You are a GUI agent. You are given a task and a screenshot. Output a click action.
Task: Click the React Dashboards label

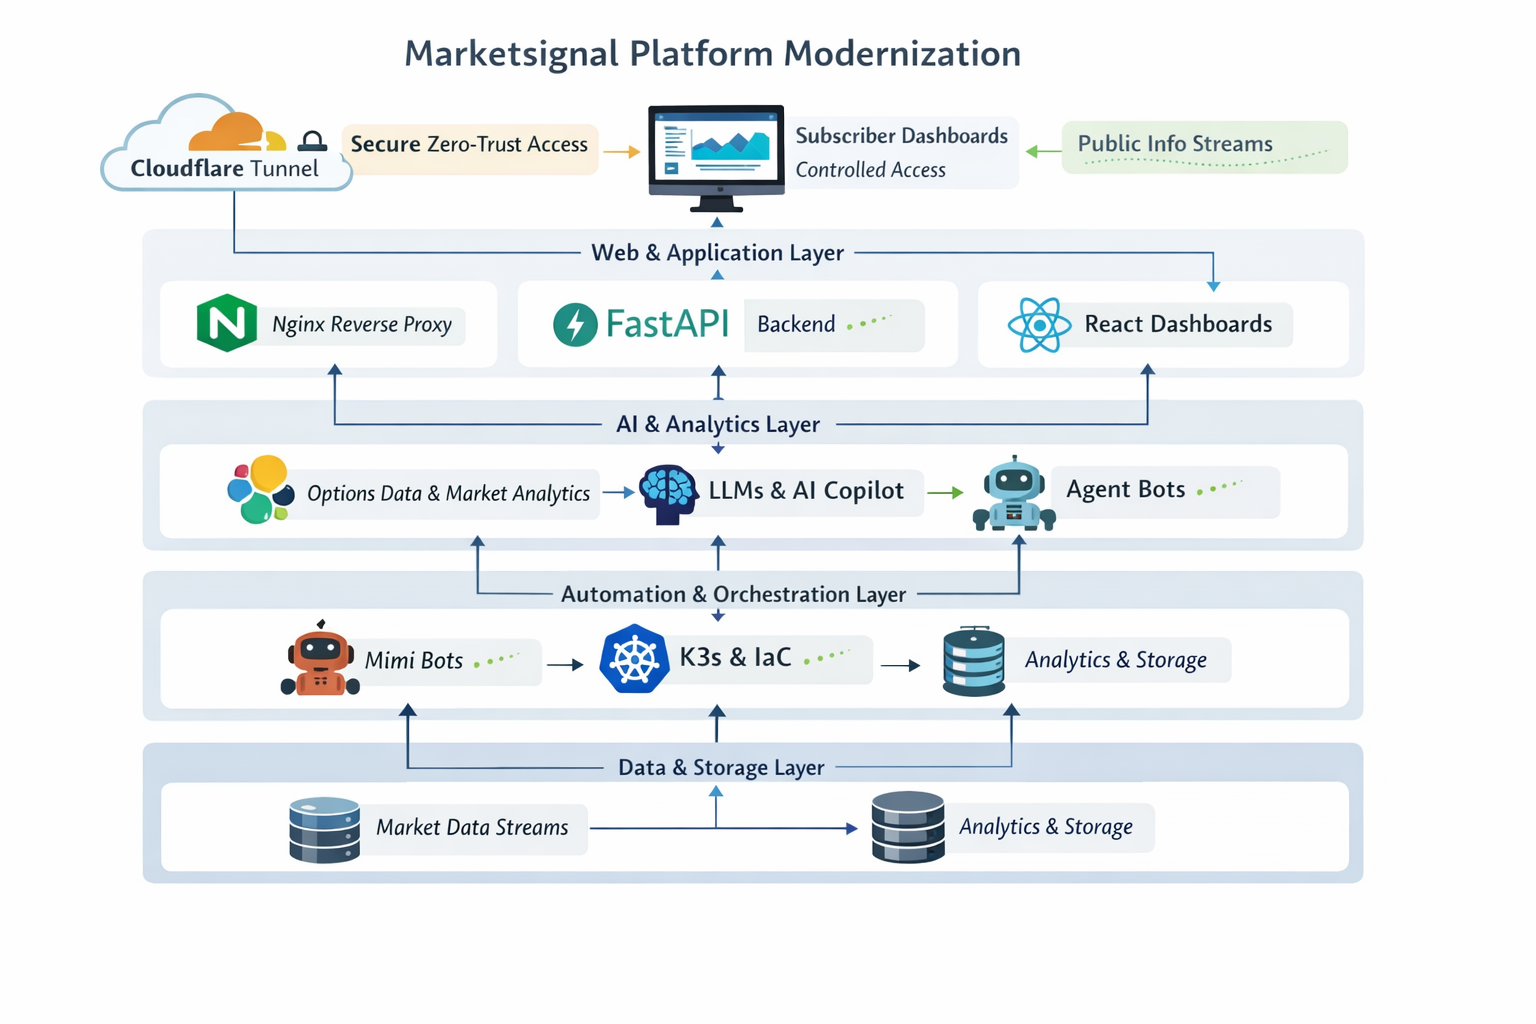[x=1178, y=324]
